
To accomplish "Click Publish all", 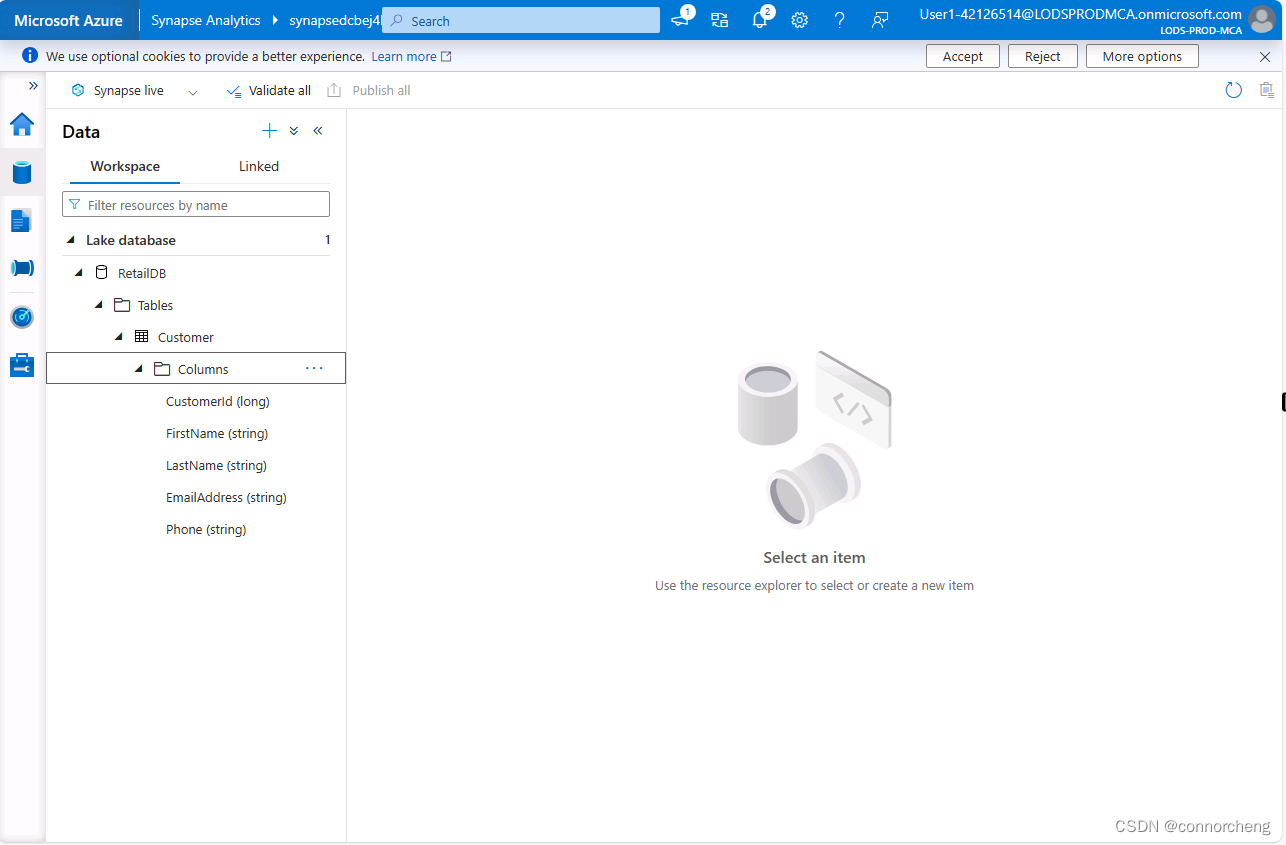I will pos(369,90).
